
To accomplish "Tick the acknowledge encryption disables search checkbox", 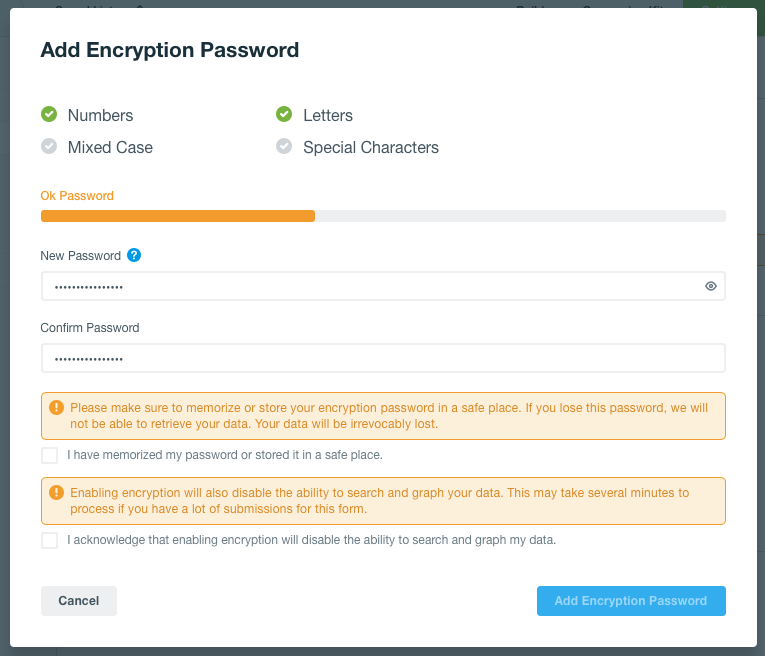I will tap(49, 540).
